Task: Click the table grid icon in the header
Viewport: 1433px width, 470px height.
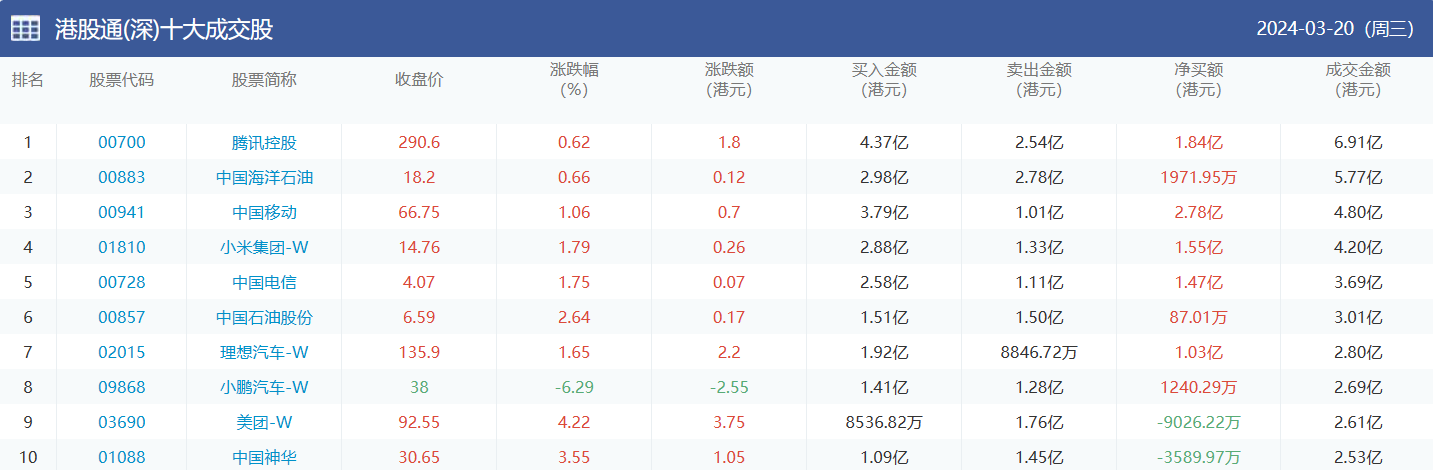Action: pos(26,29)
